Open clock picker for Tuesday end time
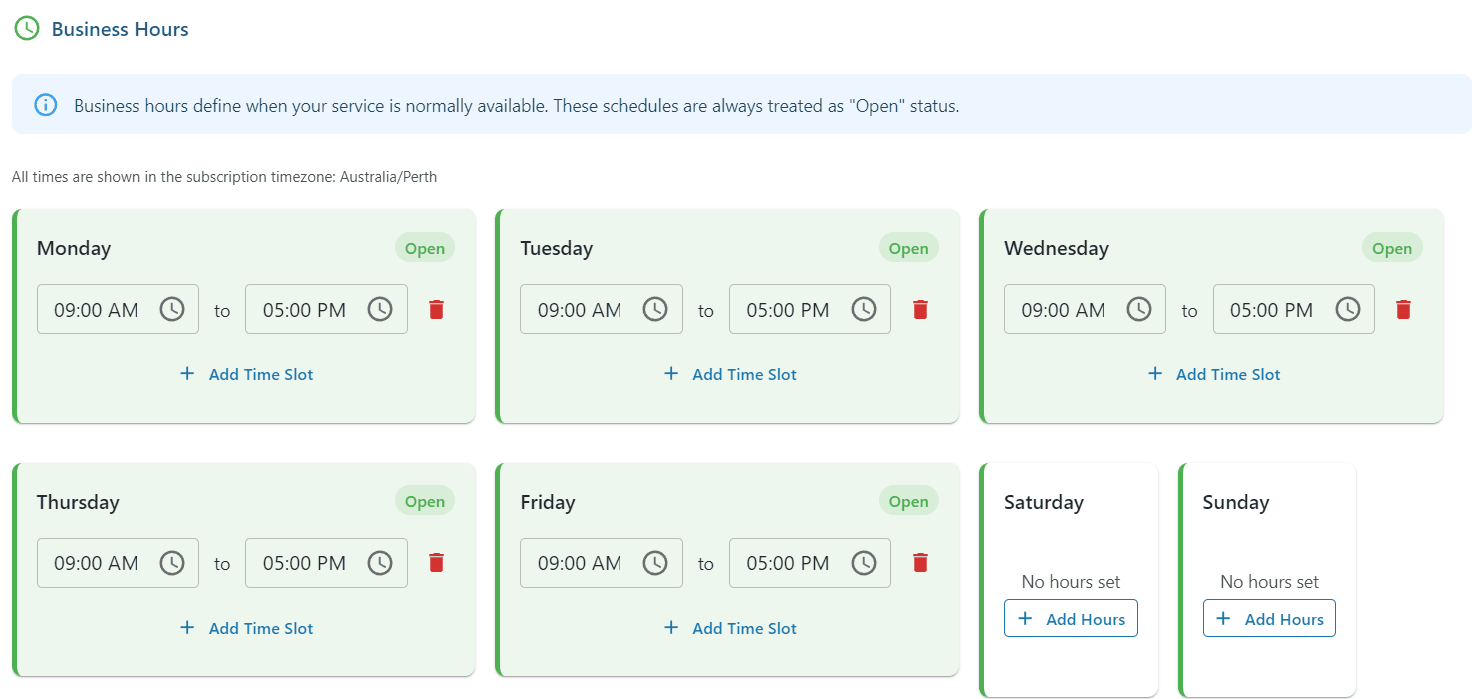Image resolution: width=1483 pixels, height=699 pixels. coord(863,309)
